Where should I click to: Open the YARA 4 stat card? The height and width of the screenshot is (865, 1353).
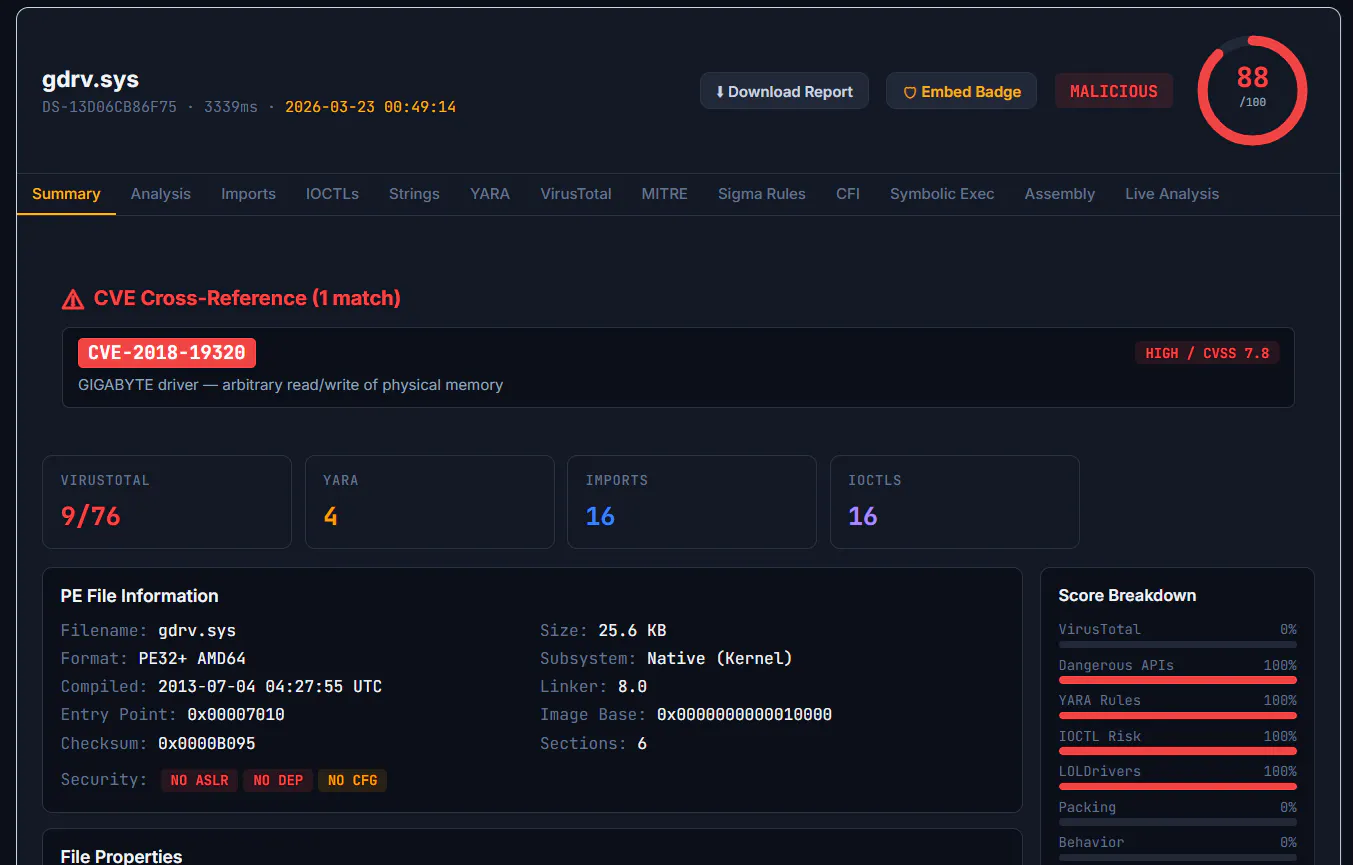click(x=429, y=502)
